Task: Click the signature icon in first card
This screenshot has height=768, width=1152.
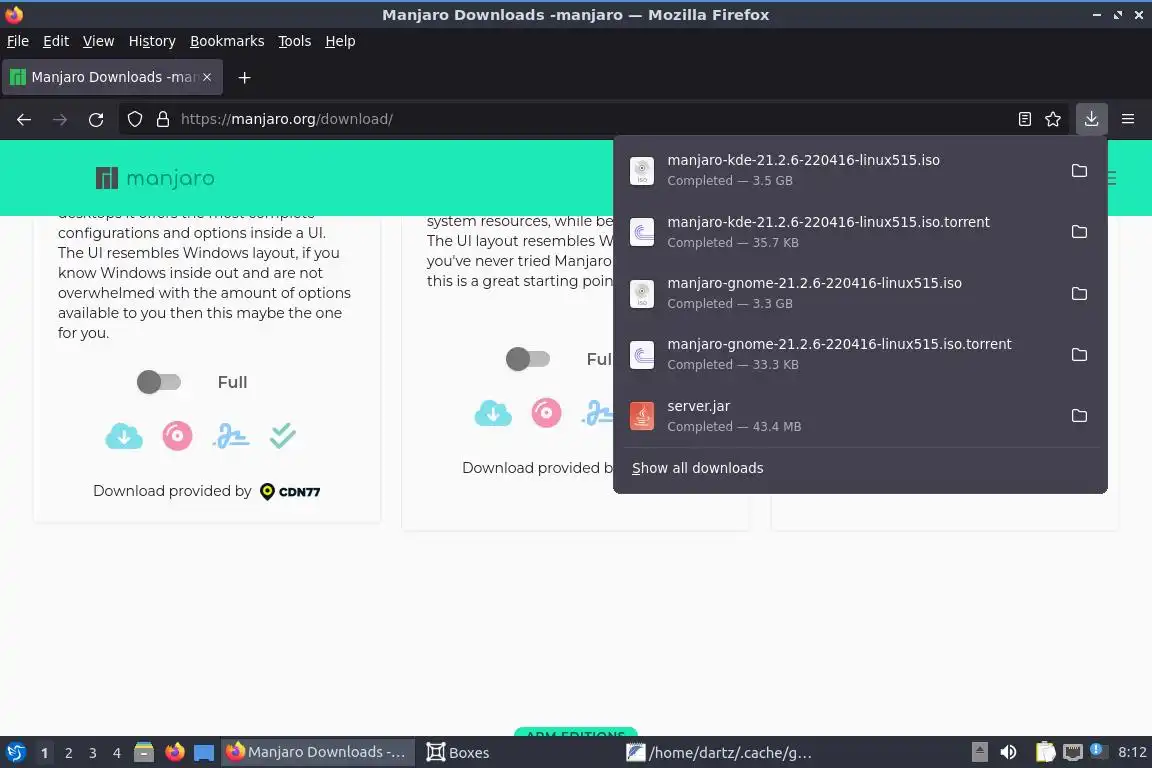Action: click(231, 436)
